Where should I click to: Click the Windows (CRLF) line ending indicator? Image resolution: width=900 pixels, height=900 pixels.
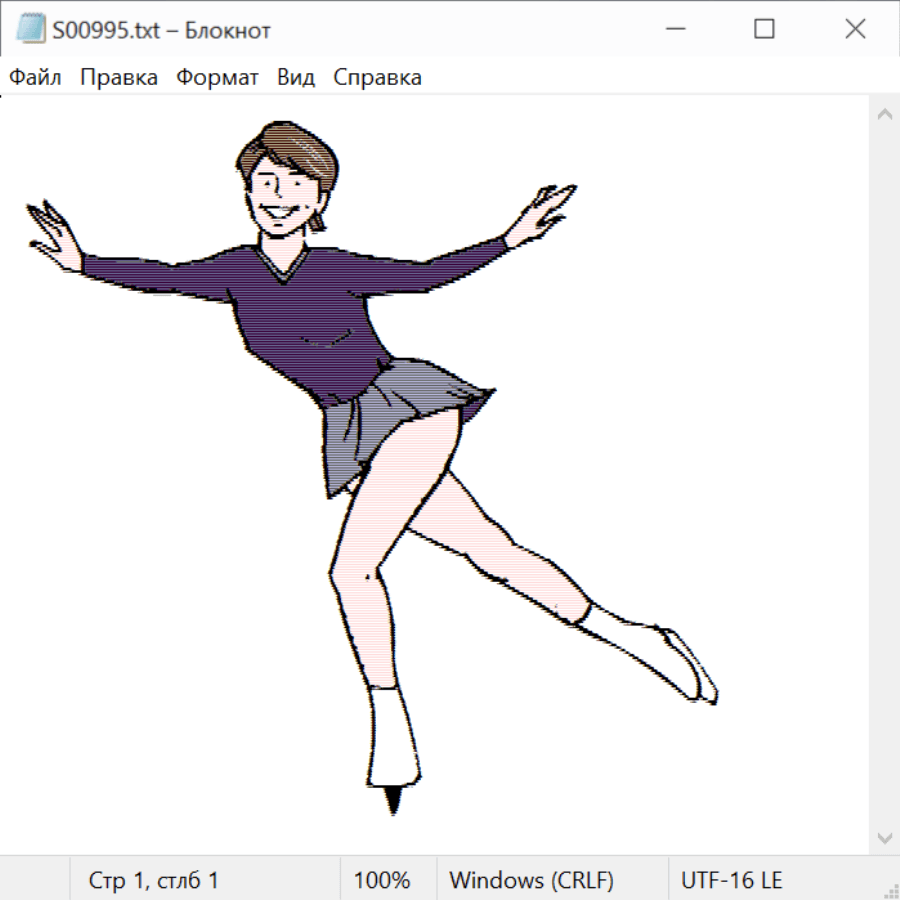pyautogui.click(x=531, y=881)
